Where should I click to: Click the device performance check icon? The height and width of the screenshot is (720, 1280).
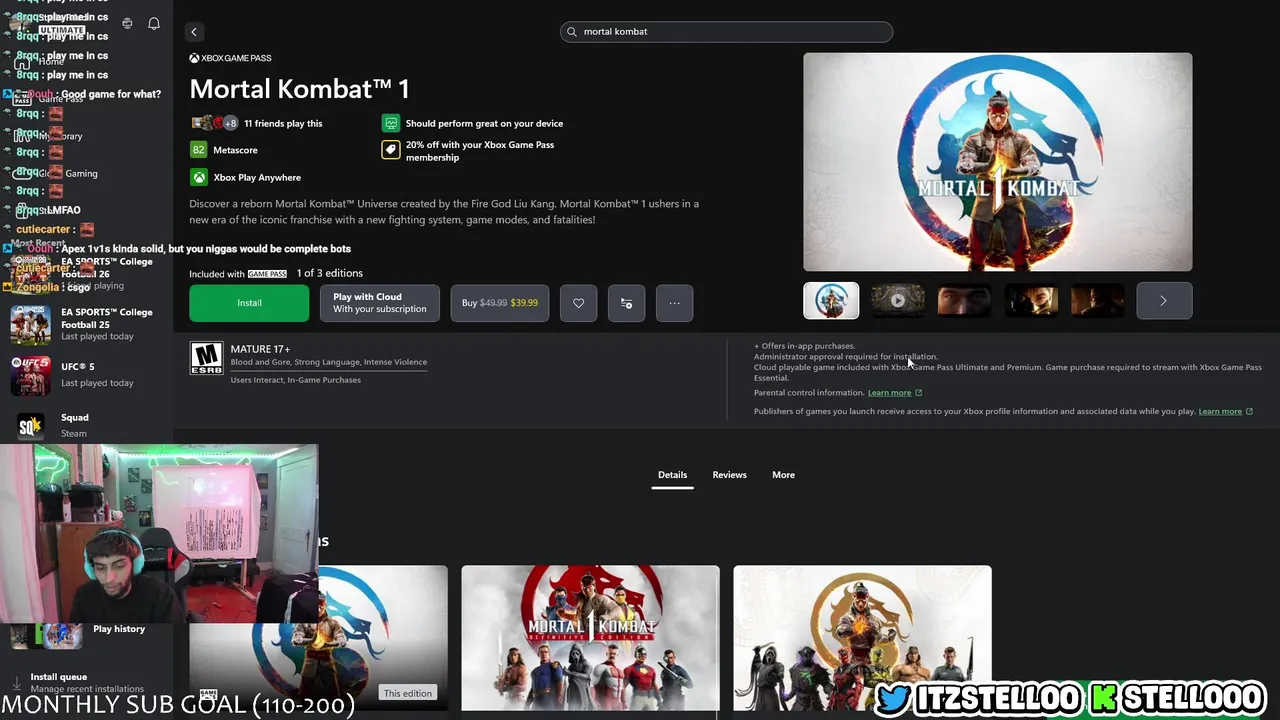[391, 123]
